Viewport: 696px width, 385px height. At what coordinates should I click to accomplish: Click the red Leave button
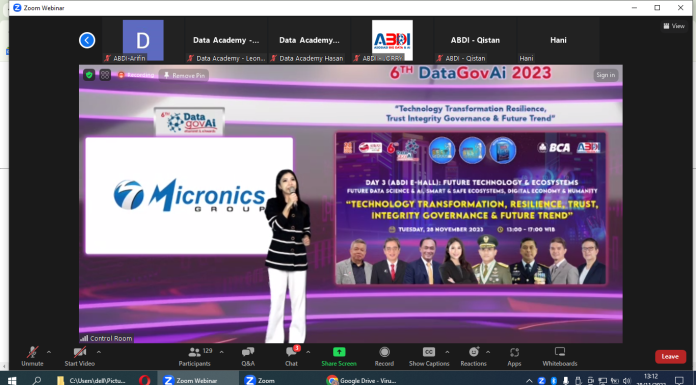pos(670,357)
